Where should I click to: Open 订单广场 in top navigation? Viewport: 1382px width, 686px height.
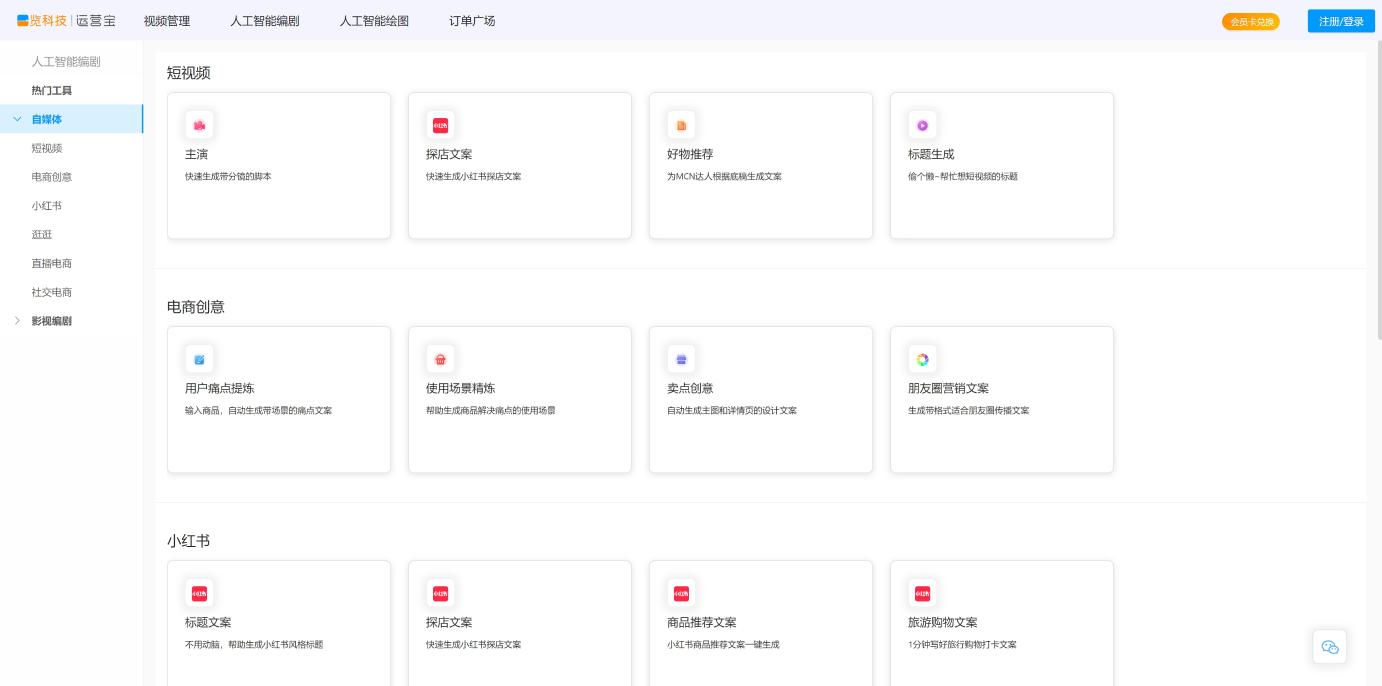(x=472, y=21)
